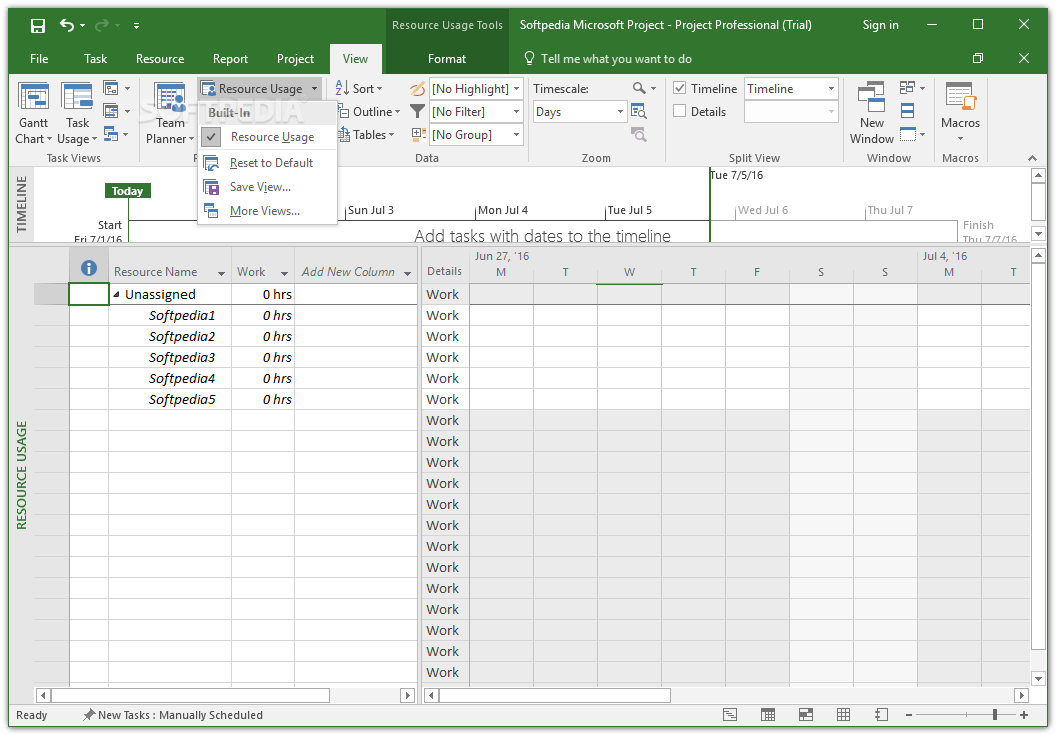
Task: Open the Team Planner view icon
Action: tap(170, 96)
